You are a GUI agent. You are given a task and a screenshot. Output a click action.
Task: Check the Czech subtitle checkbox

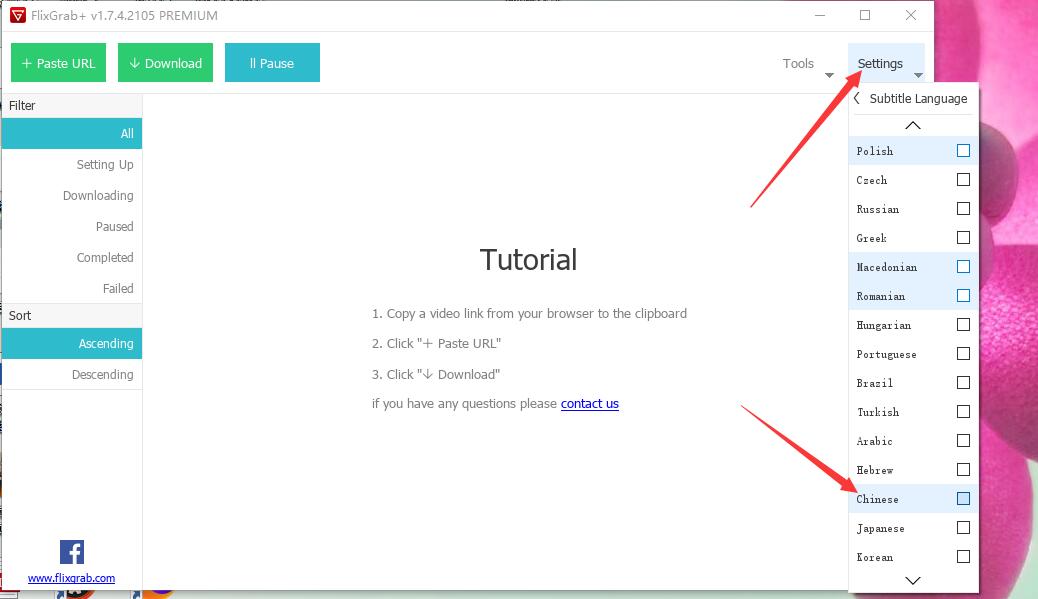(x=963, y=180)
